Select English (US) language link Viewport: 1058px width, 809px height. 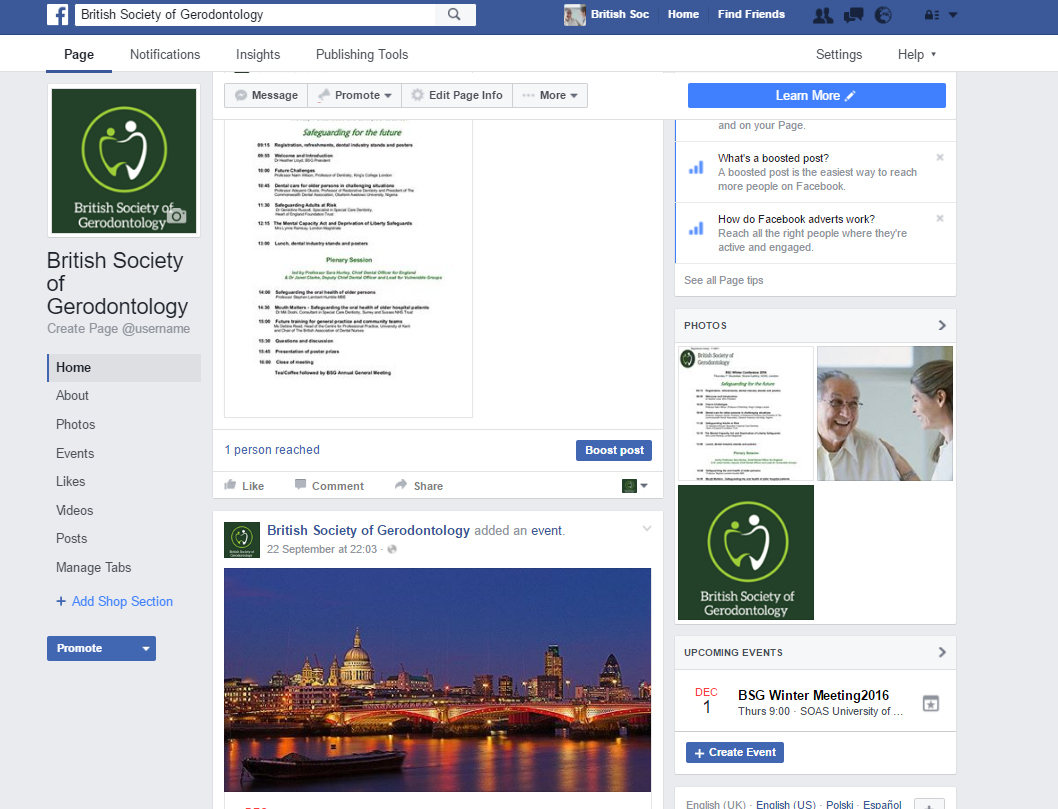tap(785, 804)
